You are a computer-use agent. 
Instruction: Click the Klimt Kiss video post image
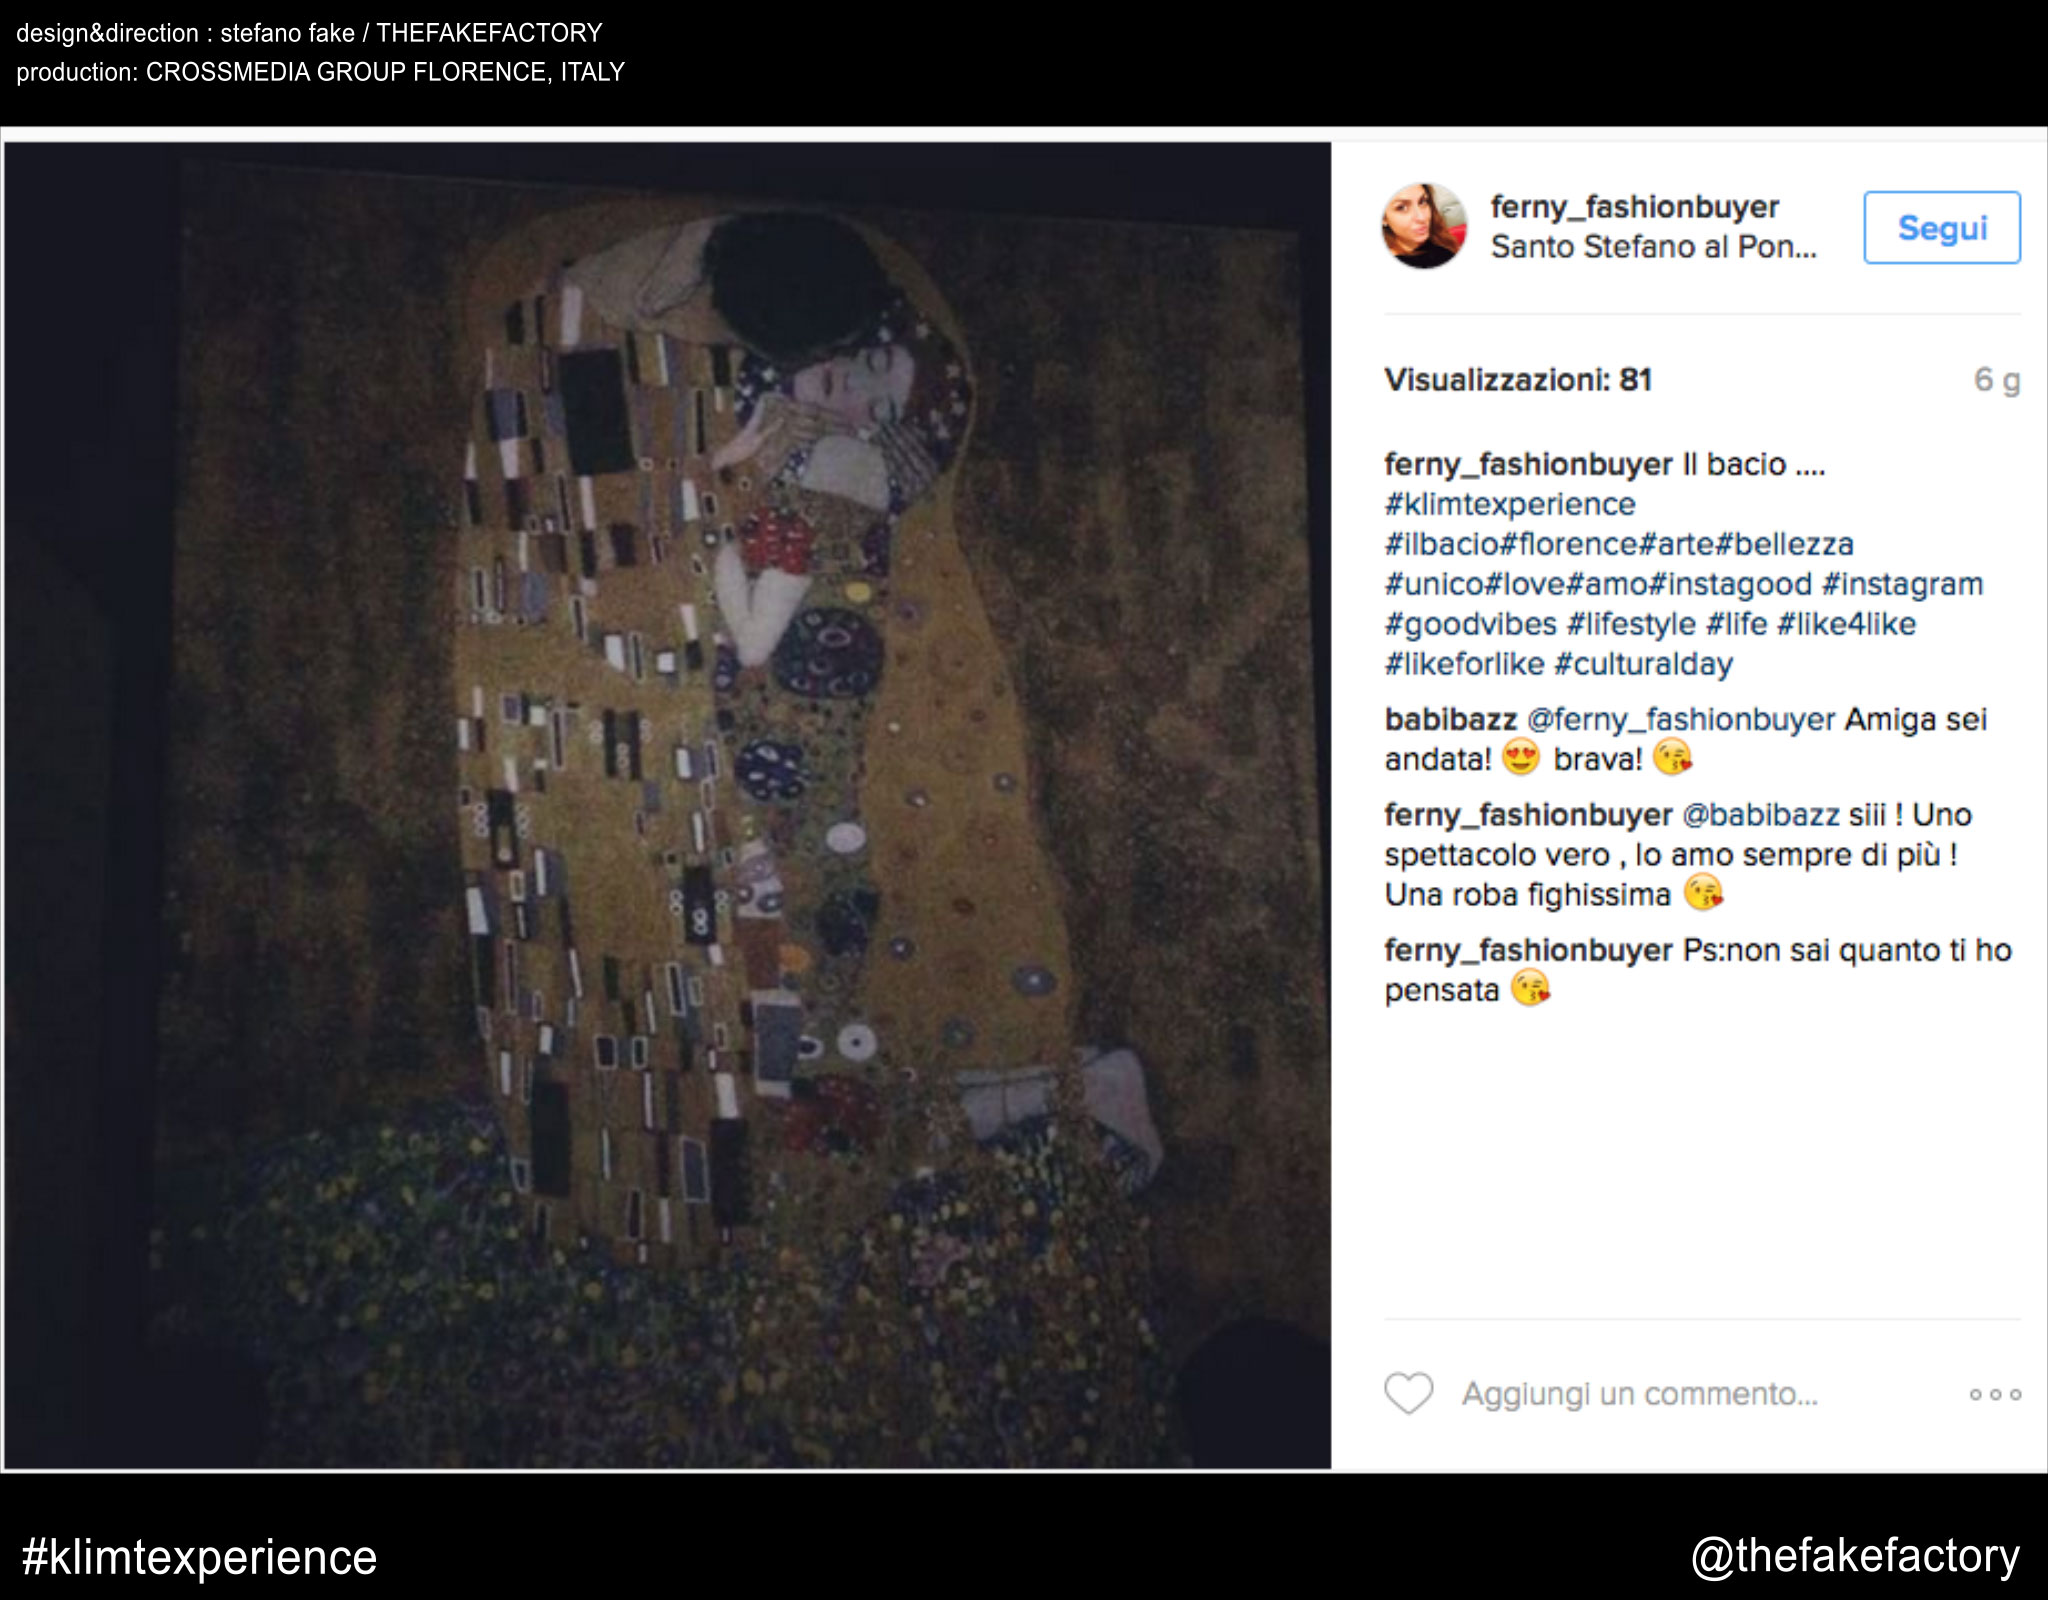[667, 805]
